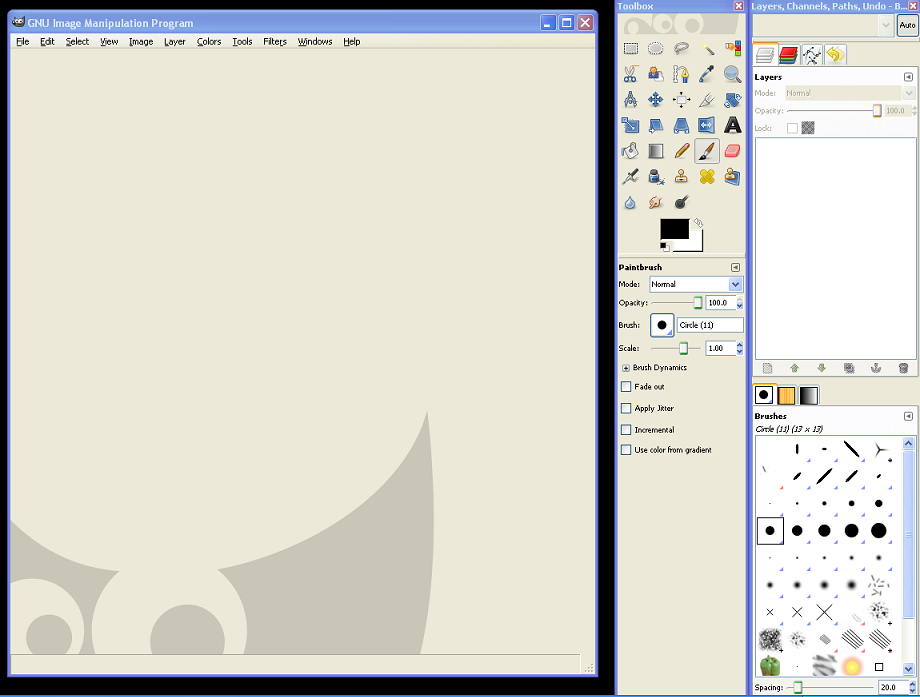The width and height of the screenshot is (920, 697).
Task: Activate the Ink tool
Action: 656,177
